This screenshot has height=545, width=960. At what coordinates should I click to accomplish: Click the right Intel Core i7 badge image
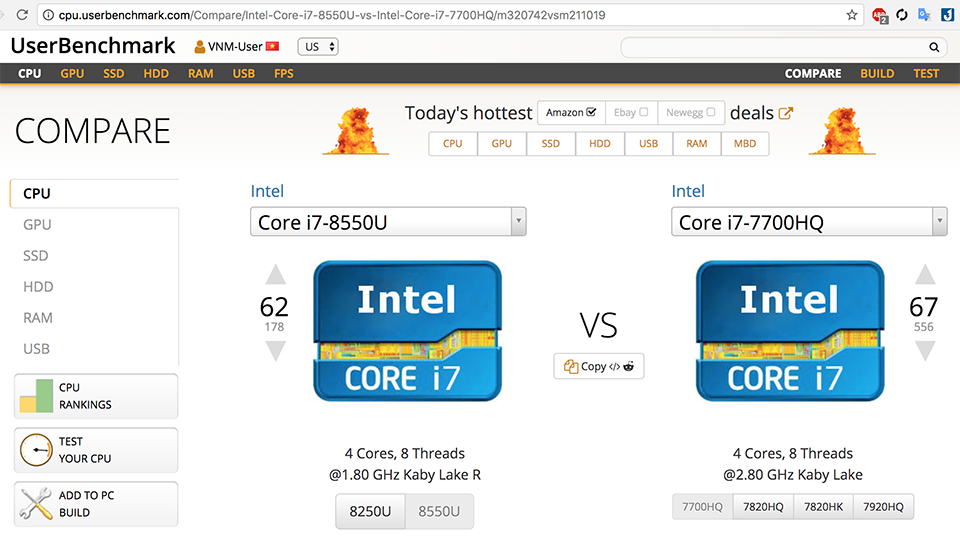click(x=790, y=331)
